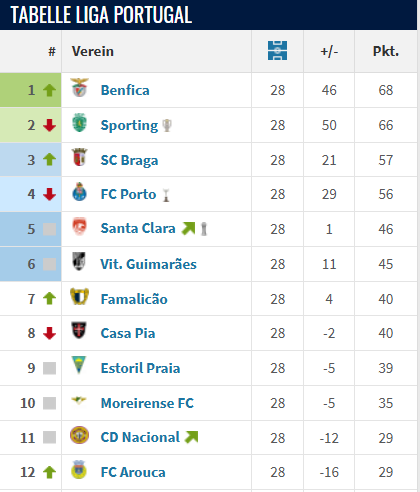420x492 pixels.
Task: Click the trophy icon beside Sporting
Action: pyautogui.click(x=167, y=126)
